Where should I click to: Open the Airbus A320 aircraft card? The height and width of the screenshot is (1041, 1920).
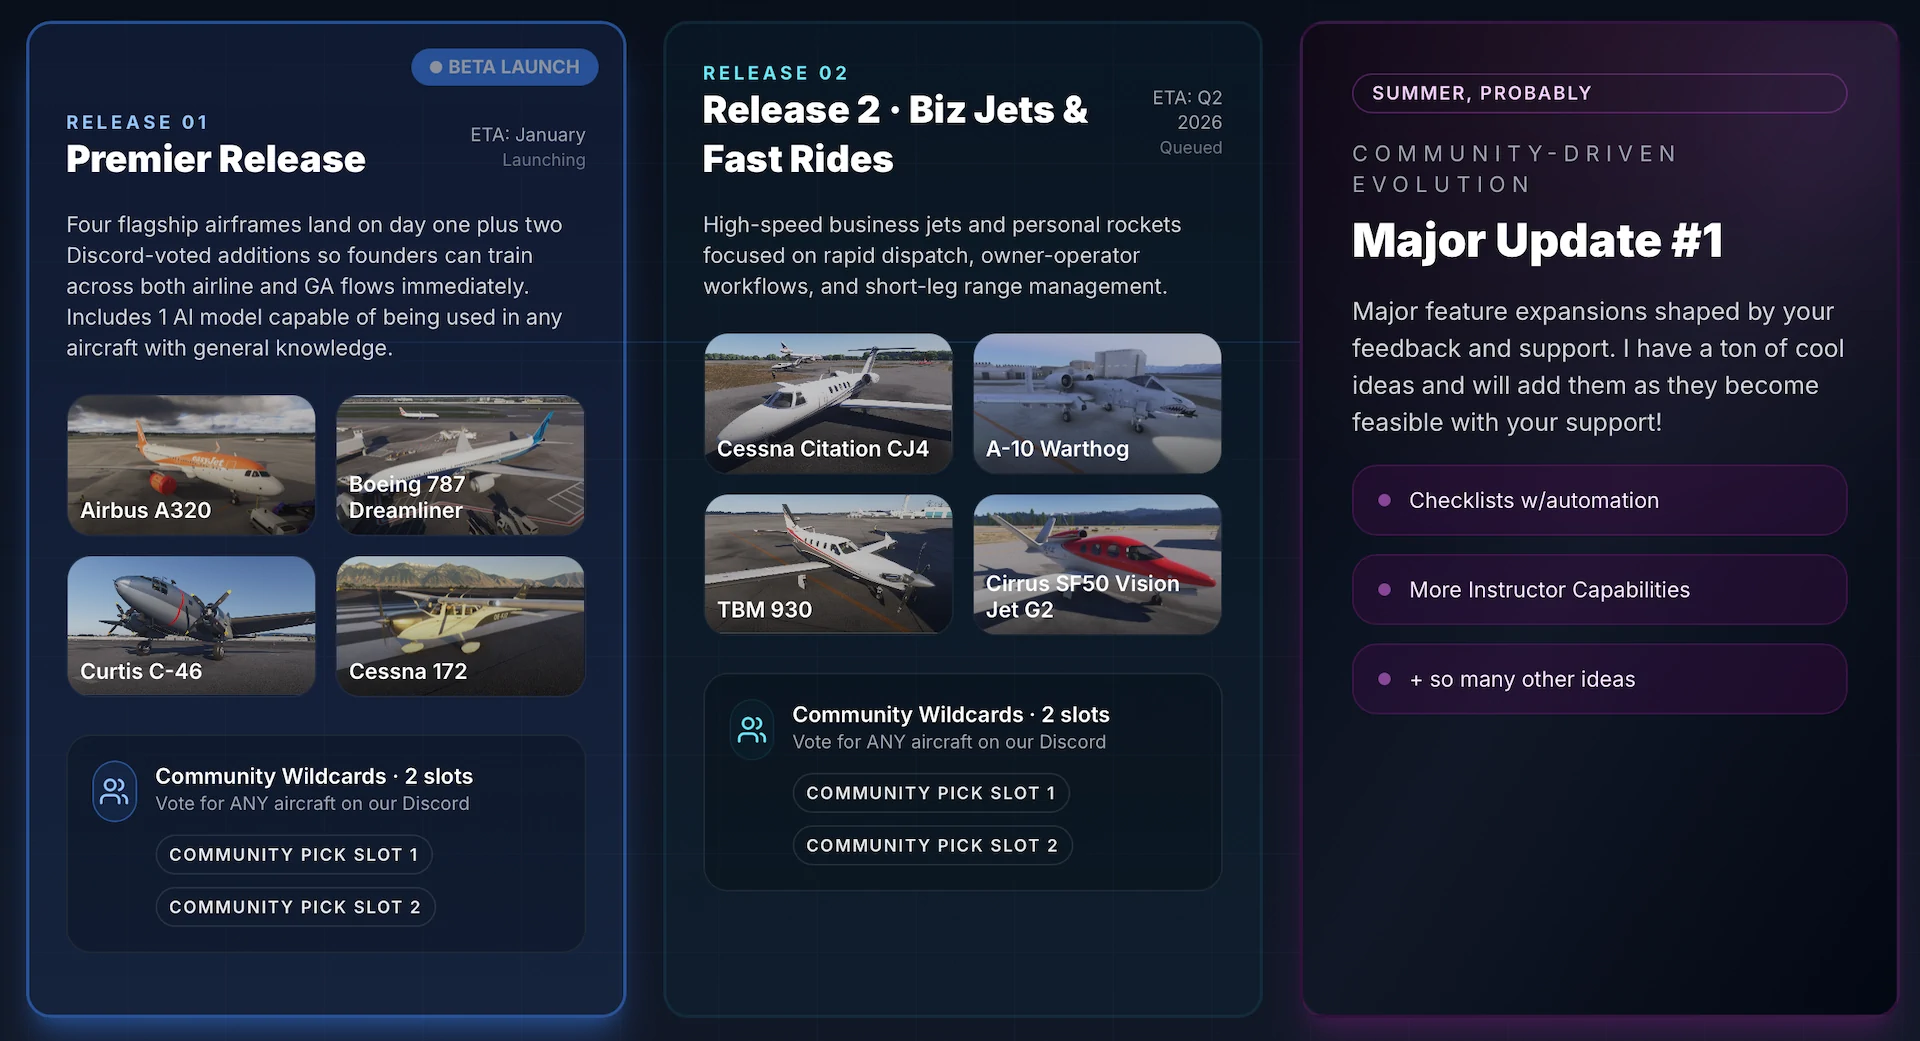click(191, 464)
